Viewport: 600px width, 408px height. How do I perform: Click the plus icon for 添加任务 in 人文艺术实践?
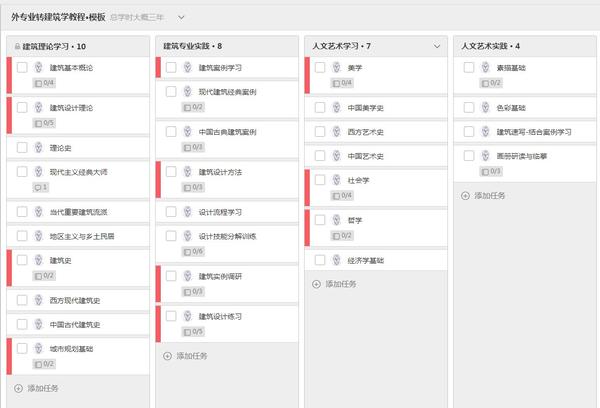(465, 196)
